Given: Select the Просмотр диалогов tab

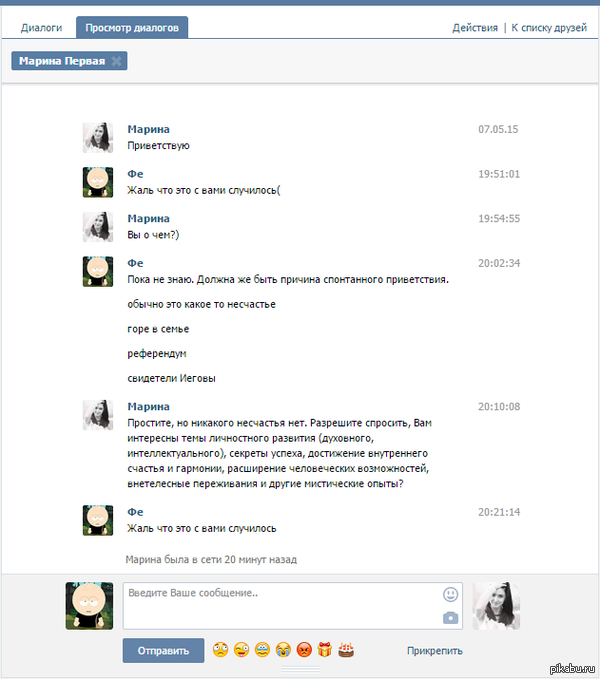Looking at the screenshot, I should (132, 28).
